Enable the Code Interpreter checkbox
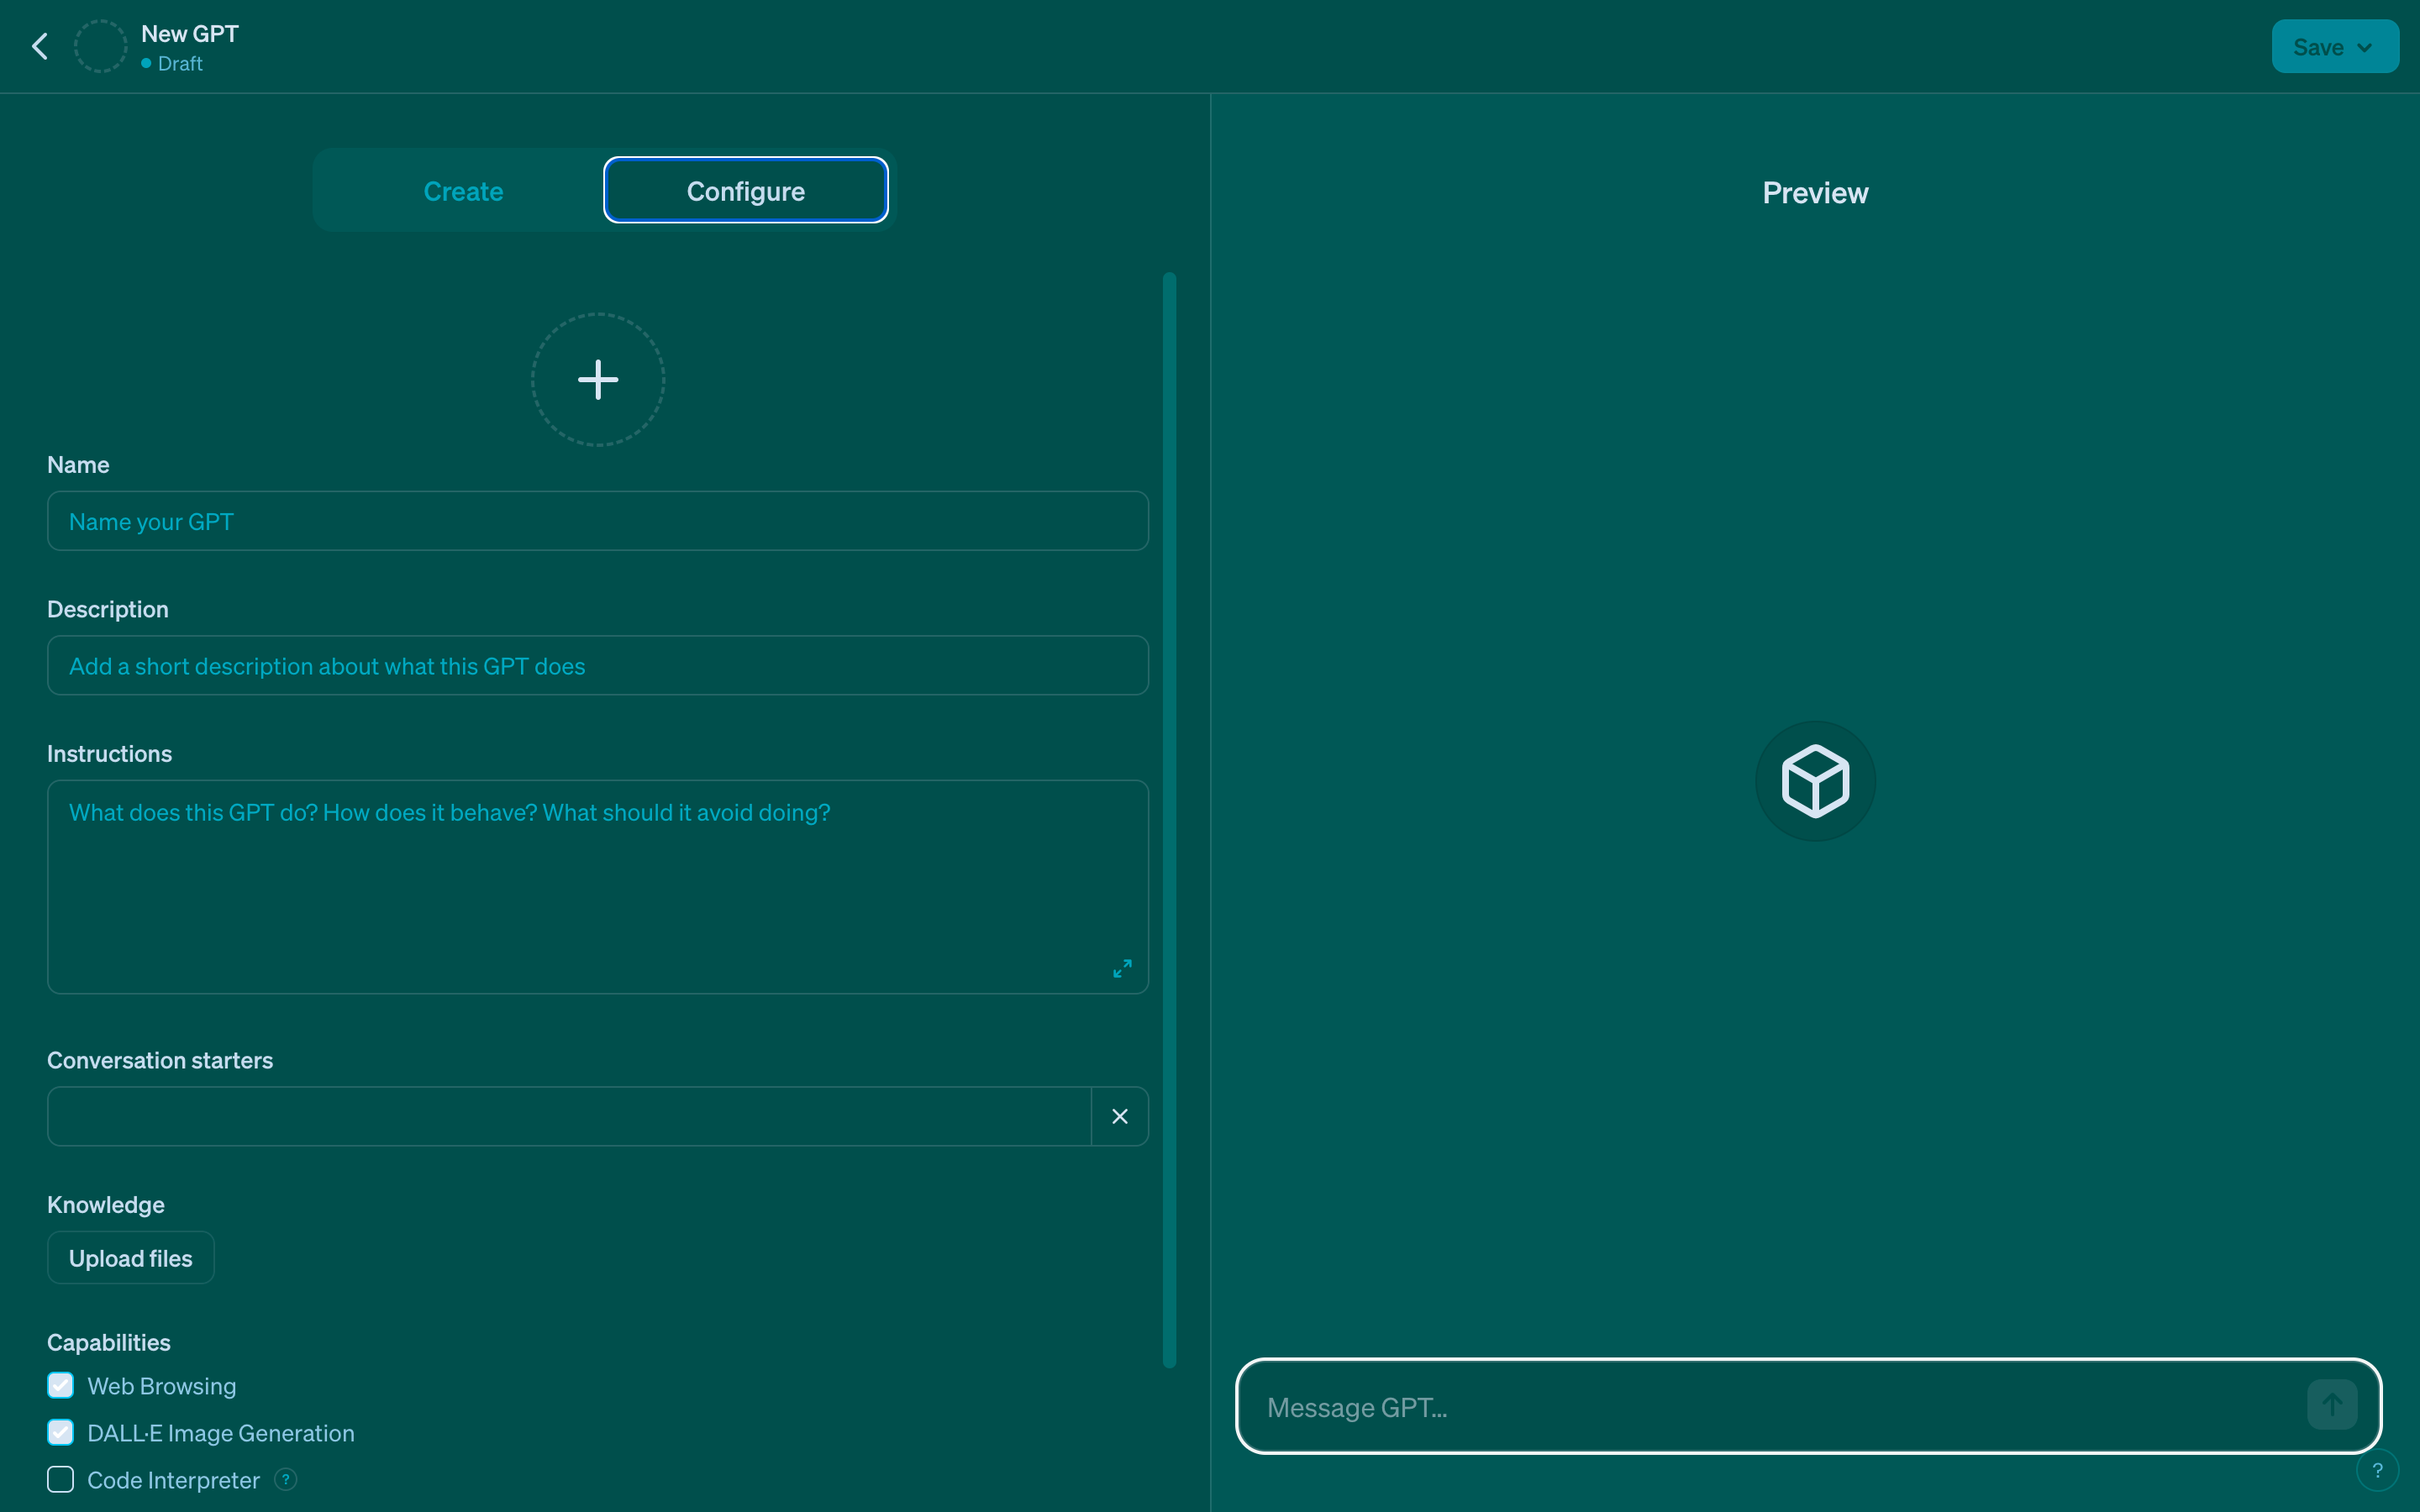 click(61, 1479)
